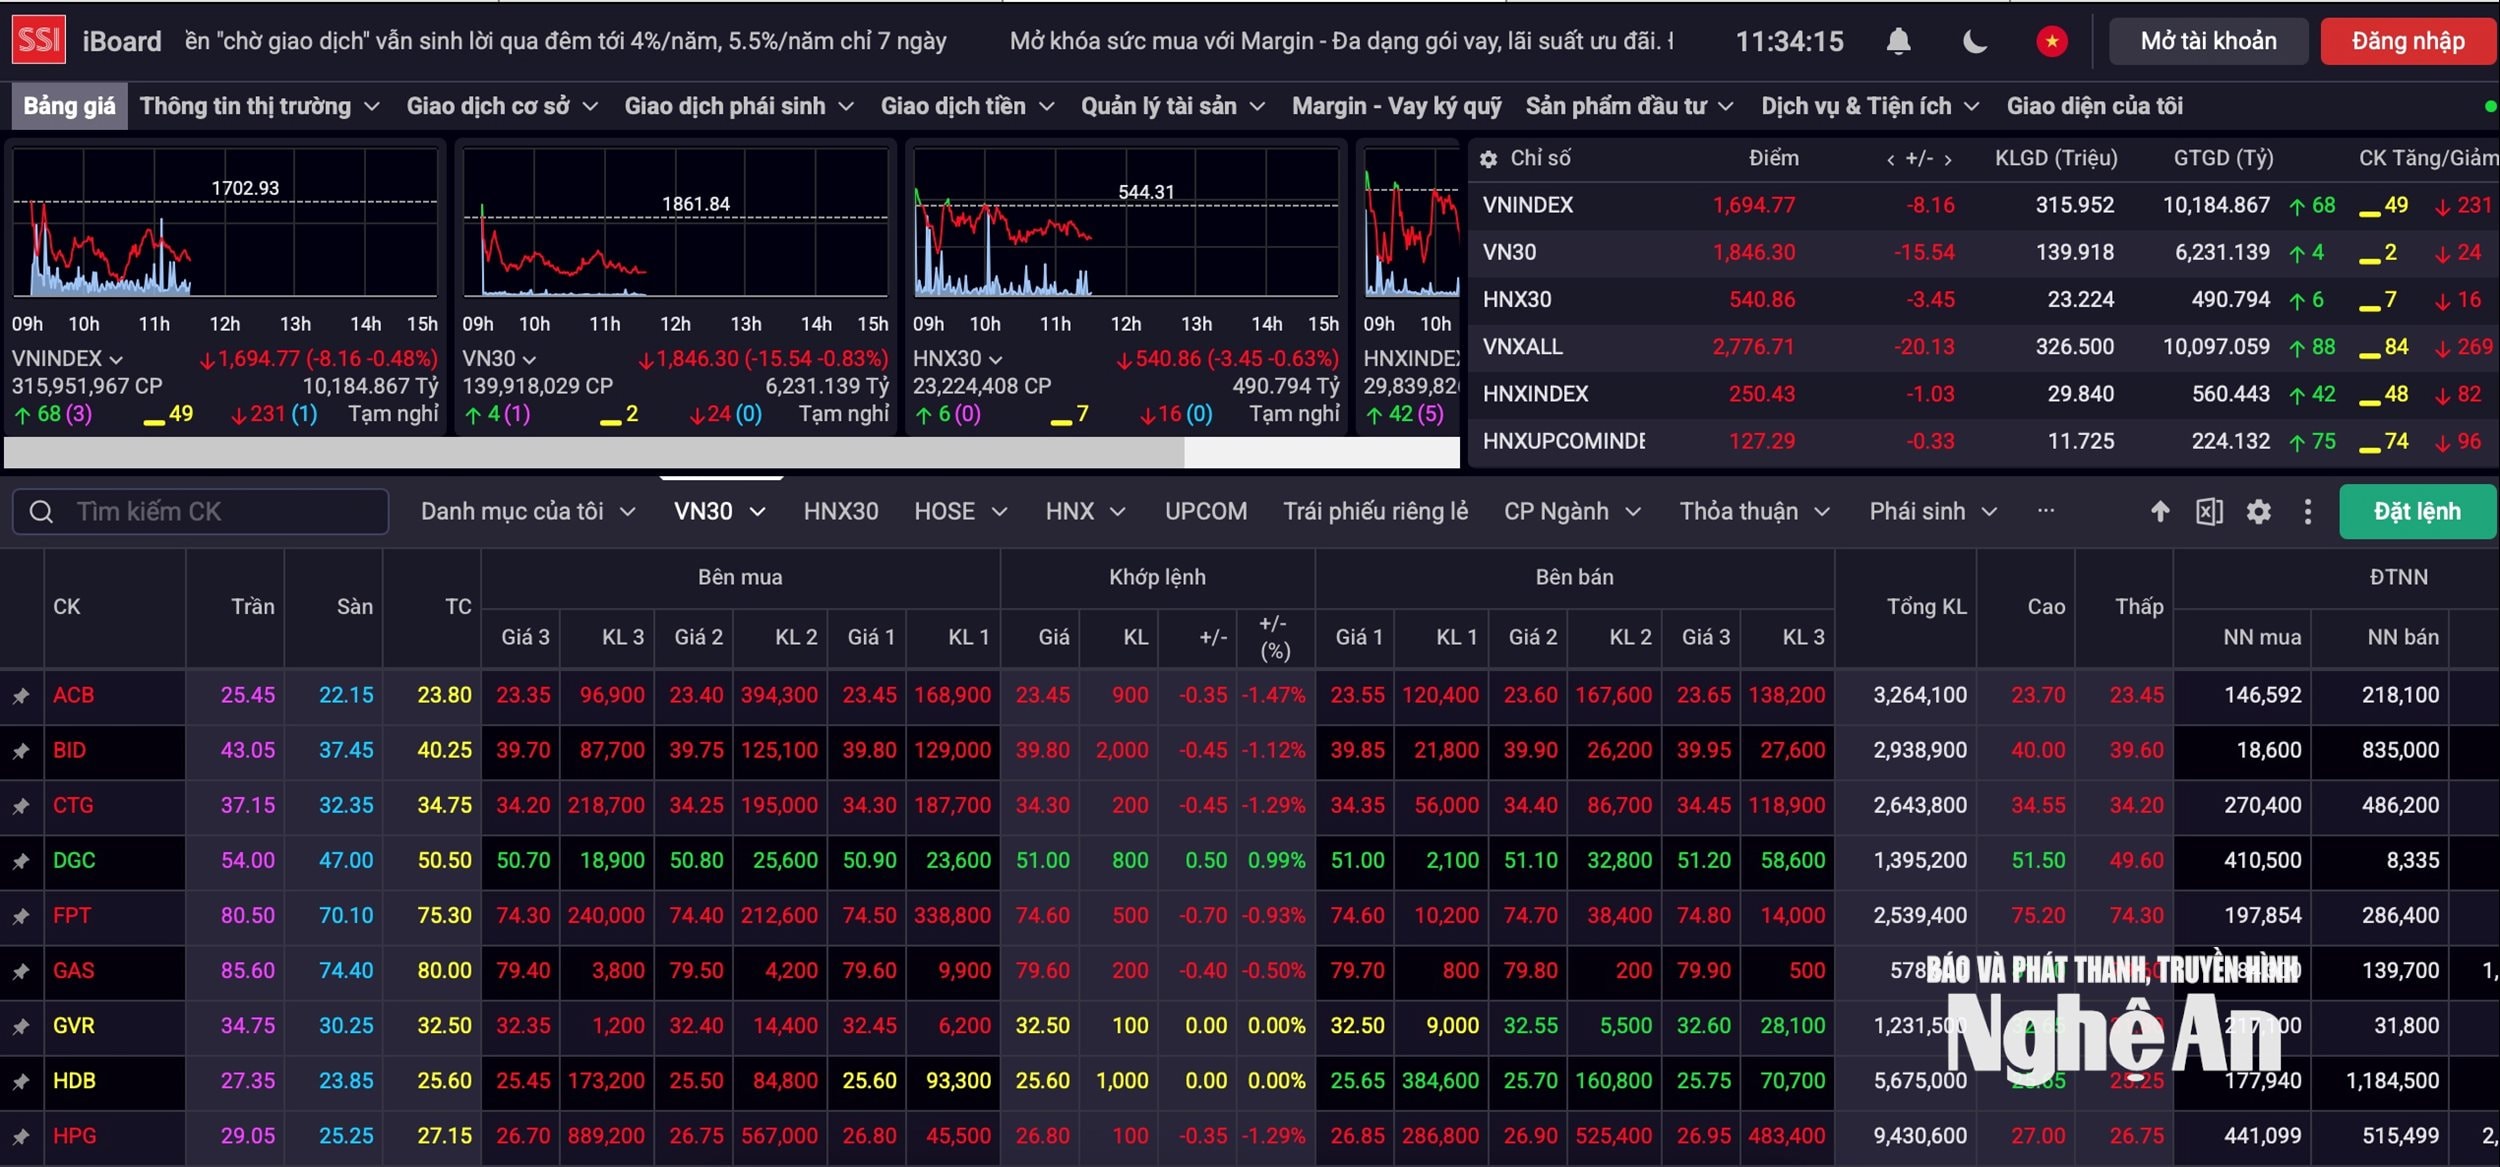
Task: Click the Đặt lệnh order button
Action: [2417, 512]
